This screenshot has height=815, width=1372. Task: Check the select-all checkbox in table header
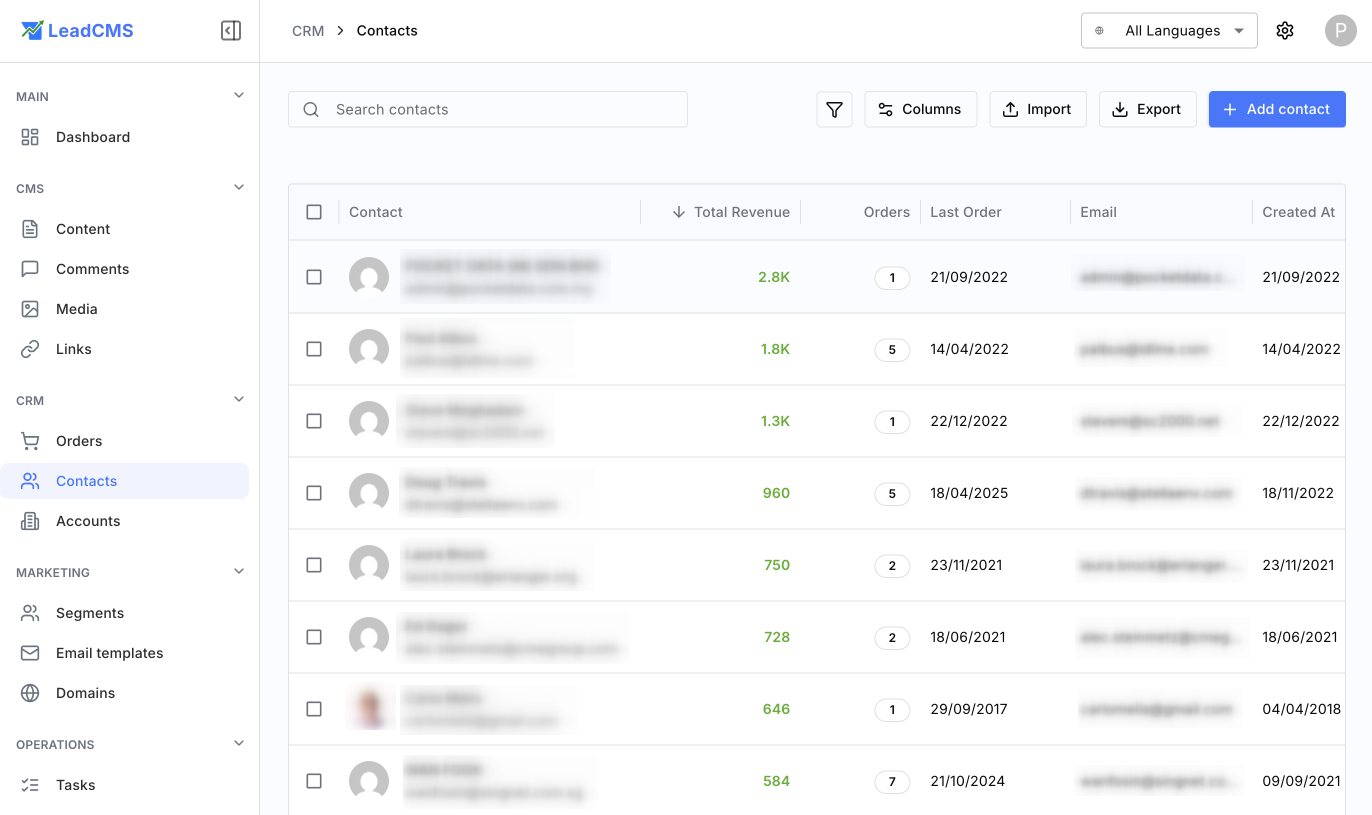click(x=314, y=212)
